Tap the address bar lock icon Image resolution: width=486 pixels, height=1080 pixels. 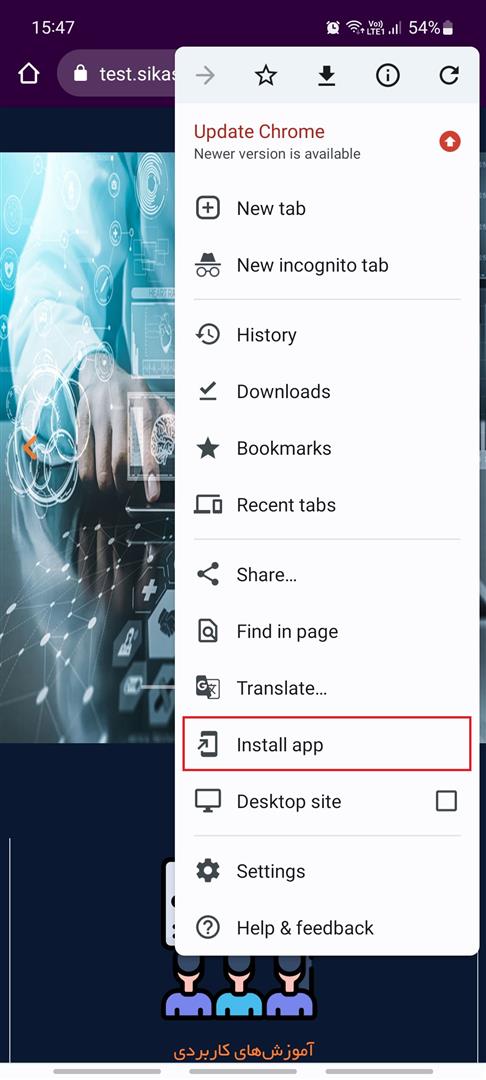81,73
